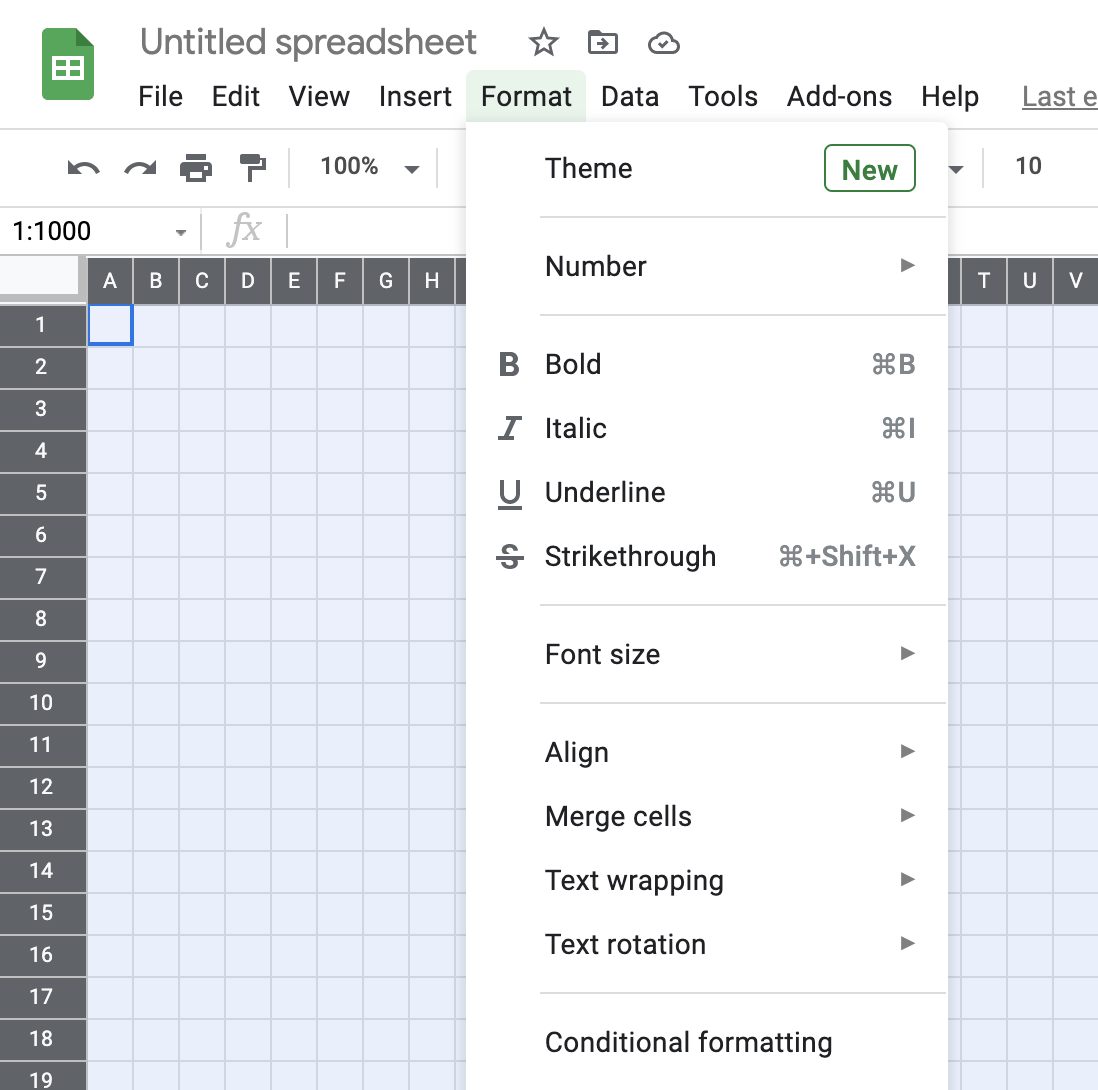Toggle Bold formatting
This screenshot has height=1090, width=1098.
tap(573, 364)
